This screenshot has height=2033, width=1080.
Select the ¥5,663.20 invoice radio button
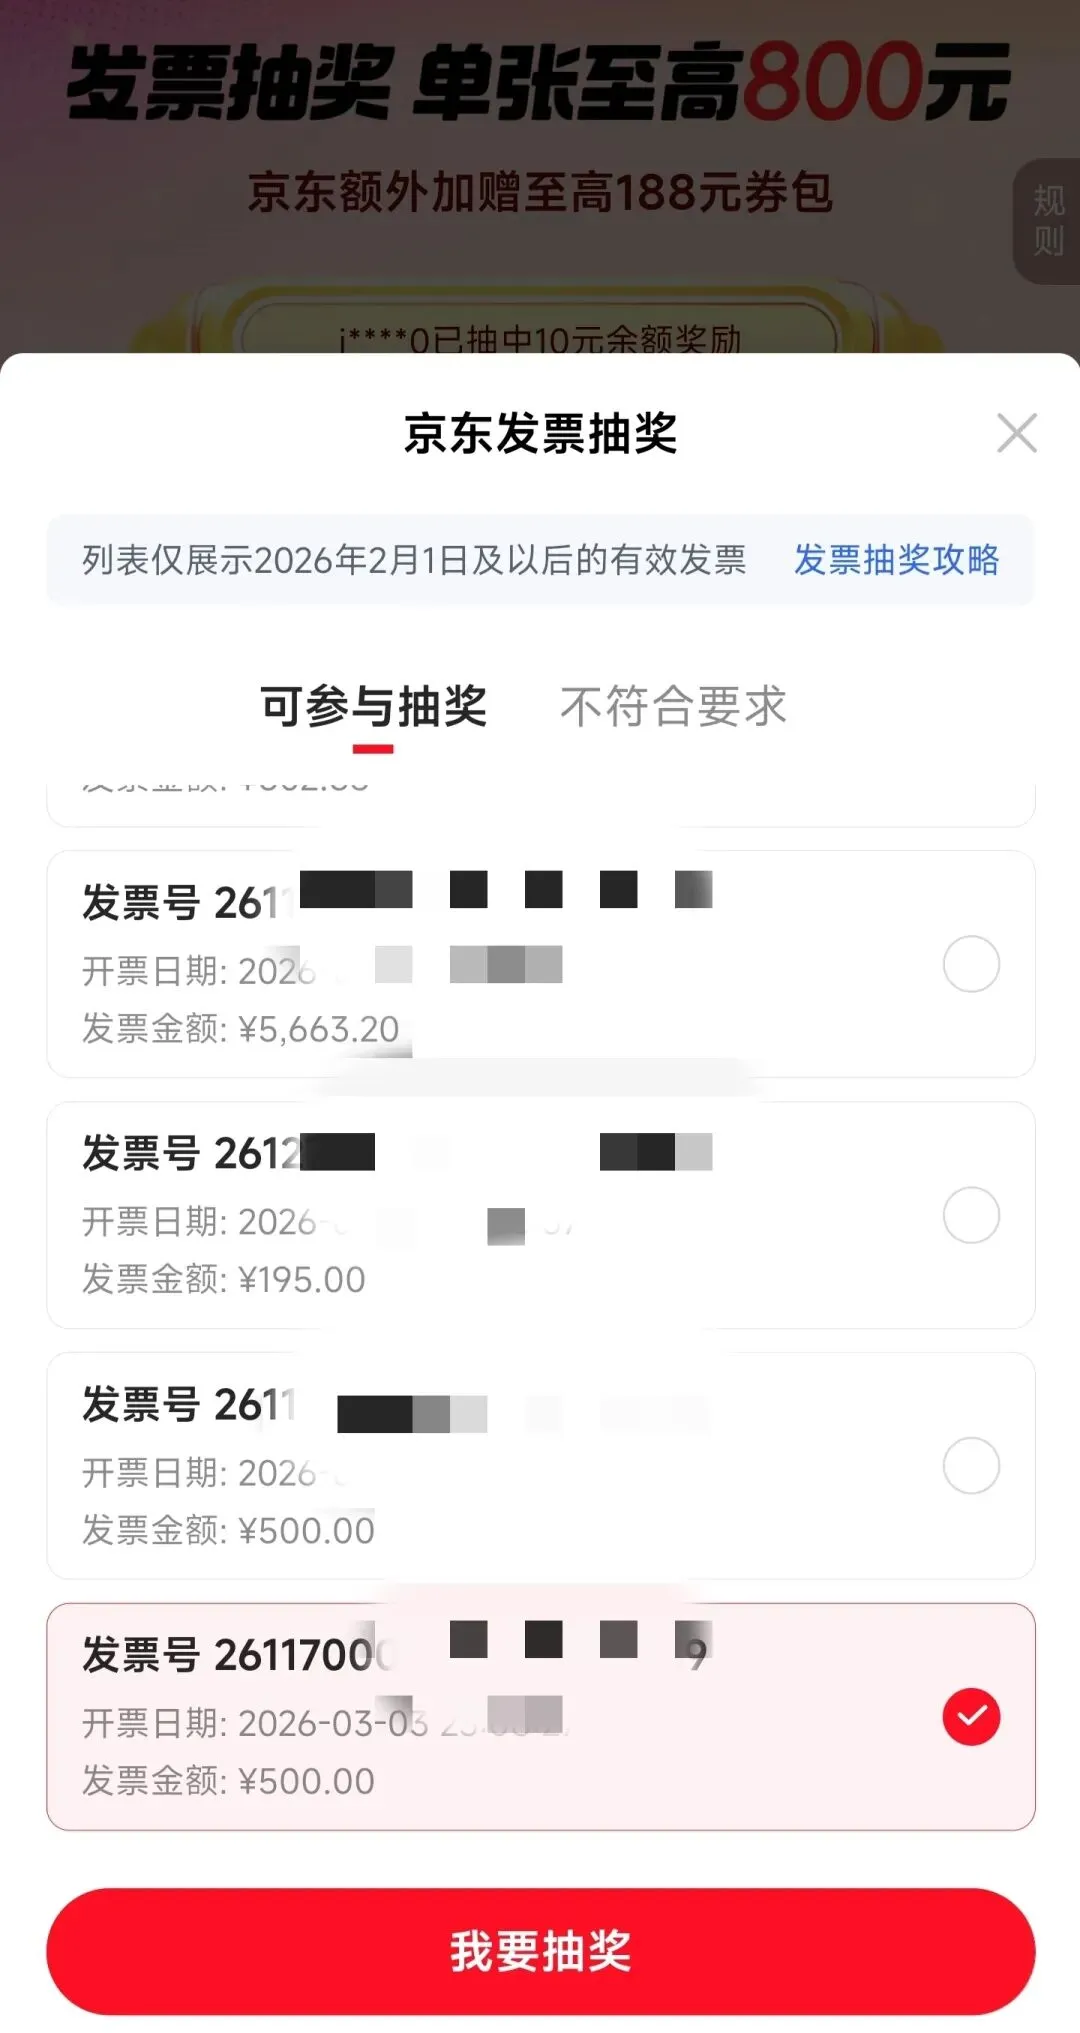(971, 964)
